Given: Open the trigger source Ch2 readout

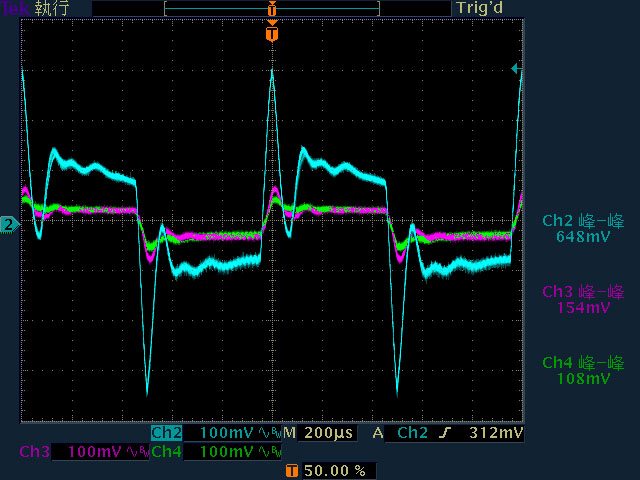Looking at the screenshot, I should pyautogui.click(x=414, y=433).
